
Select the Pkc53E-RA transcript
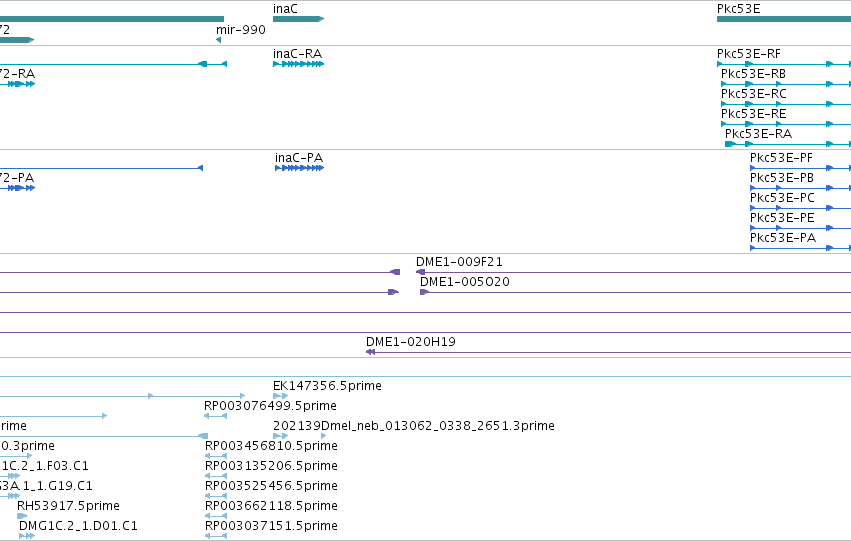pyautogui.click(x=788, y=144)
